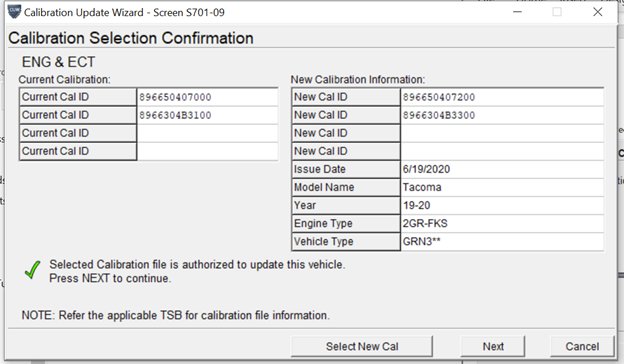The height and width of the screenshot is (364, 624).
Task: Click the third empty Current Cal ID field
Action: 207,133
